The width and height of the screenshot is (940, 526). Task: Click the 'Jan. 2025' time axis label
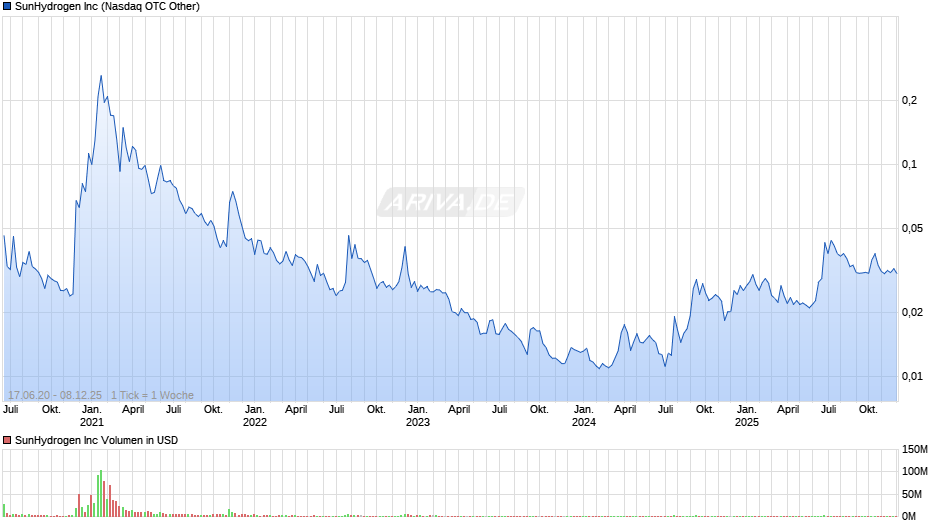click(x=746, y=416)
